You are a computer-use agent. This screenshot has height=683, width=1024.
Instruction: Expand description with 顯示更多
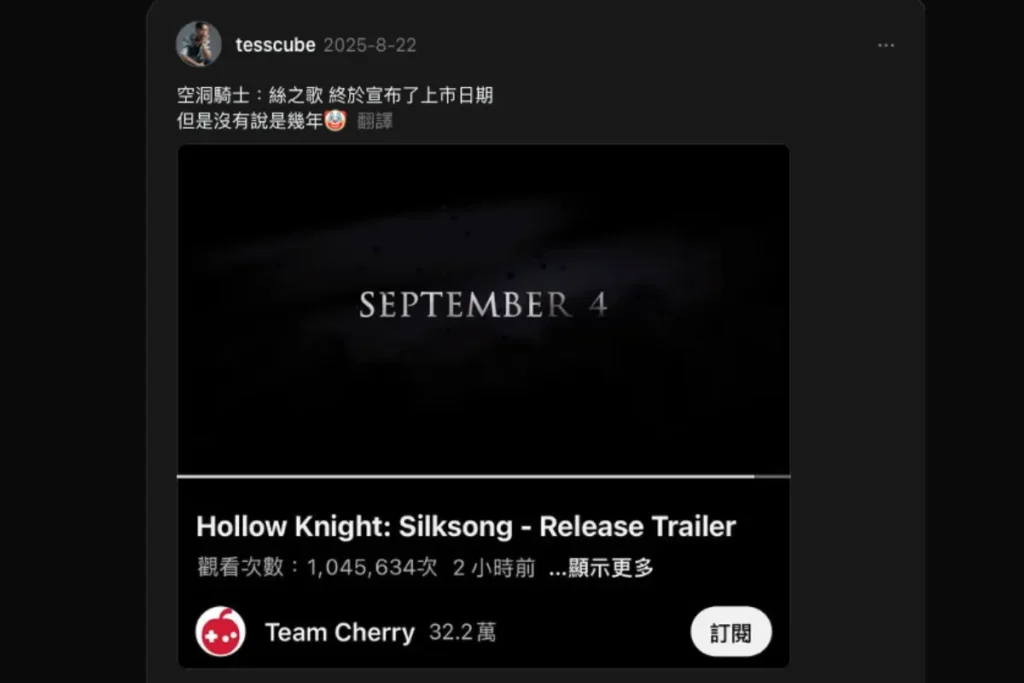point(601,567)
